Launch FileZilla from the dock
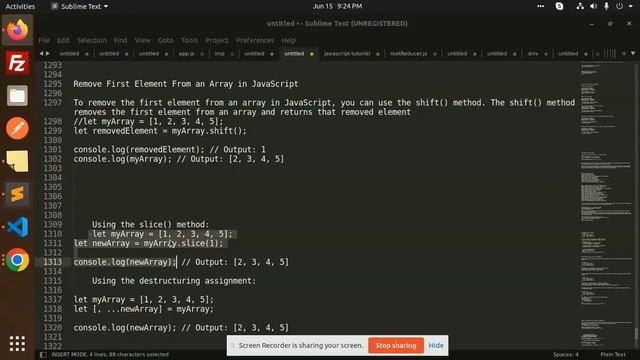This screenshot has width=640, height=360. click(17, 63)
